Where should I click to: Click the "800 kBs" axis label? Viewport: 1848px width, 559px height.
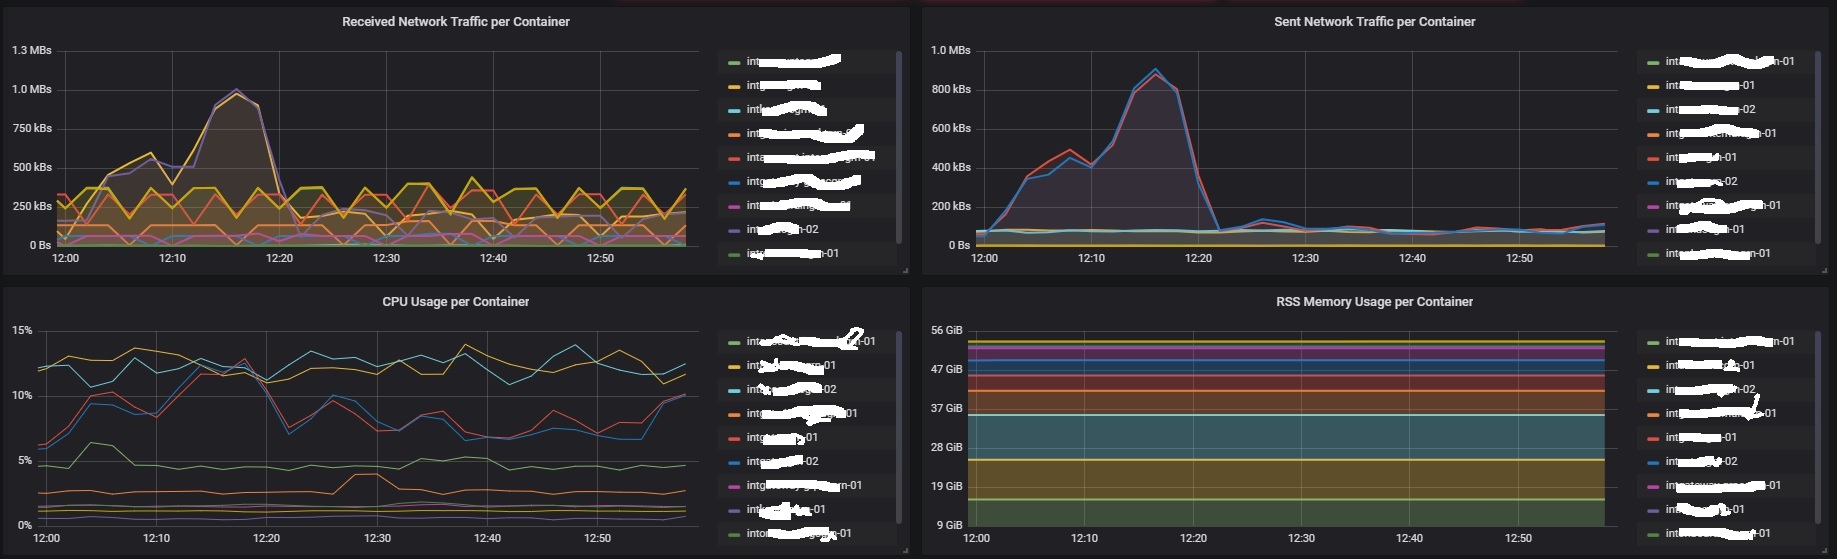[x=951, y=89]
